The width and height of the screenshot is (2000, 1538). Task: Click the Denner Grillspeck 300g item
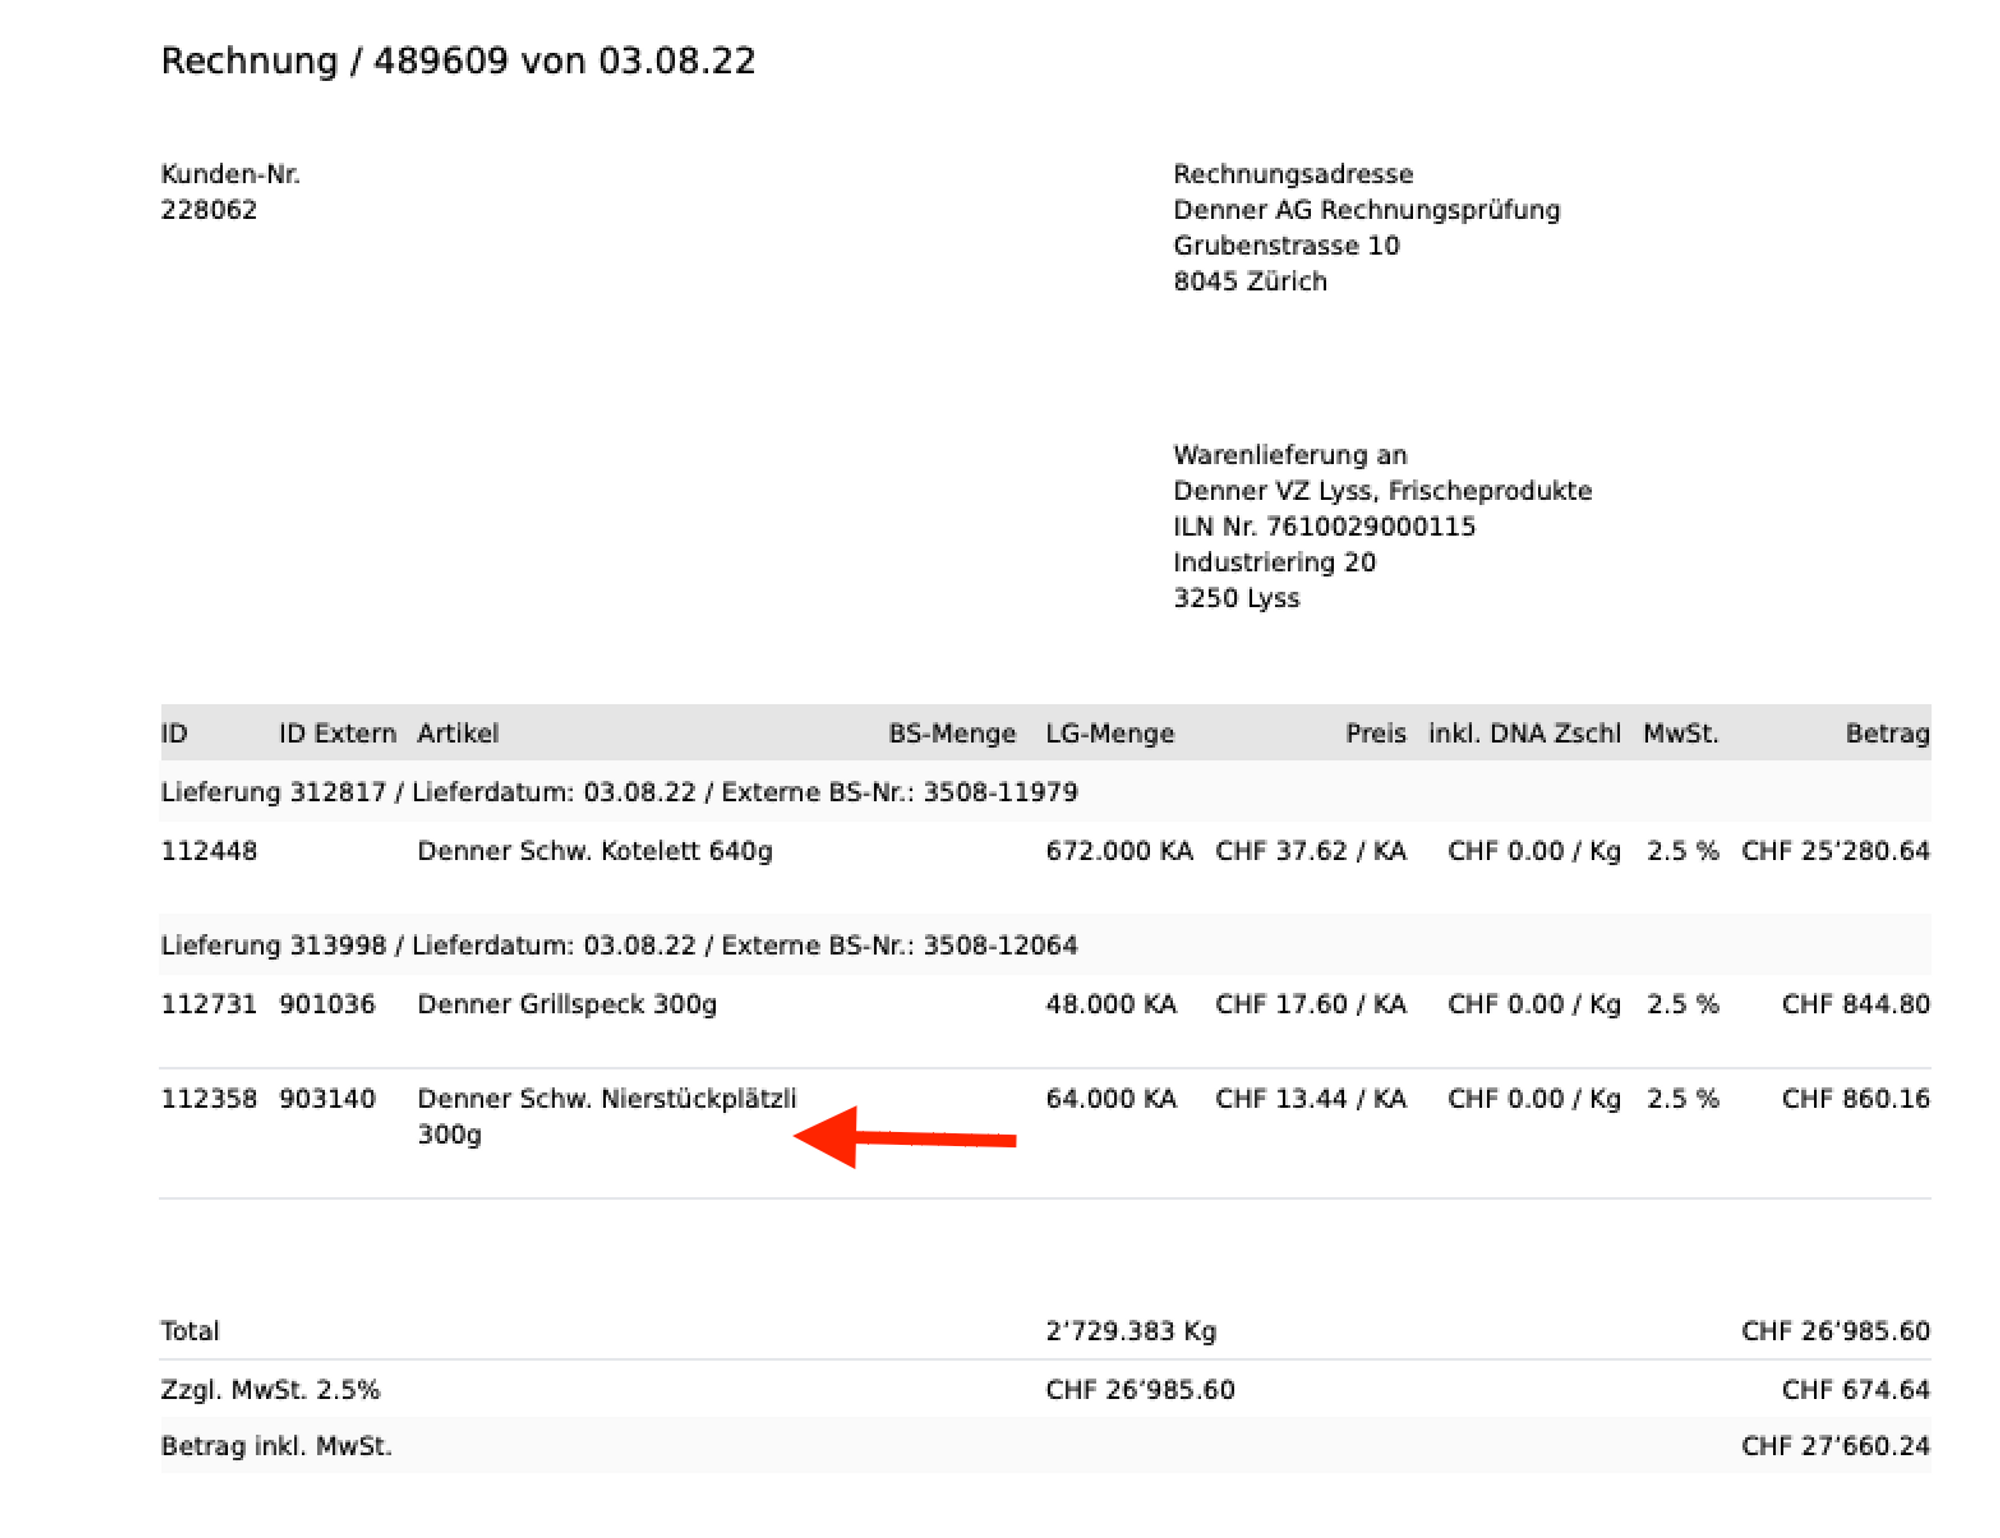point(566,1004)
